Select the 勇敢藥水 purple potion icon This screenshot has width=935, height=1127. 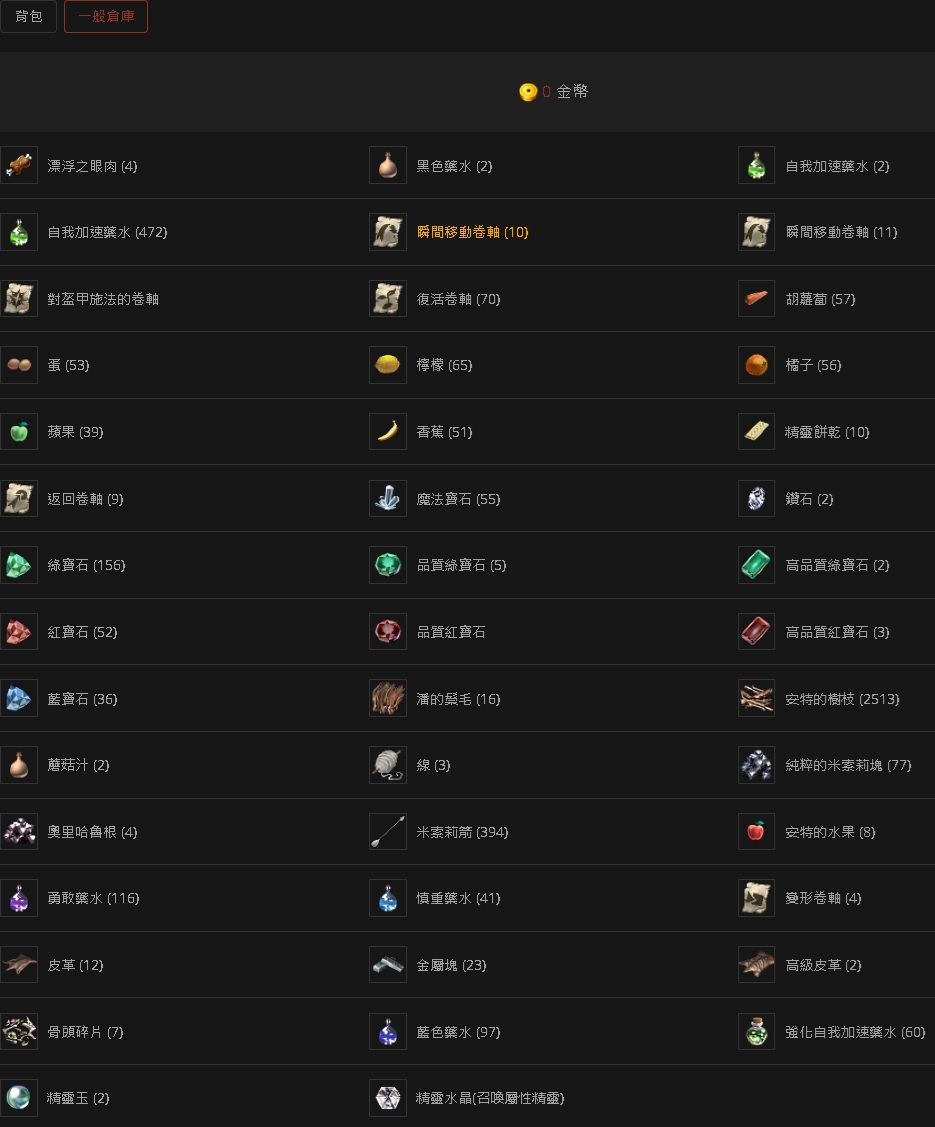click(19, 898)
